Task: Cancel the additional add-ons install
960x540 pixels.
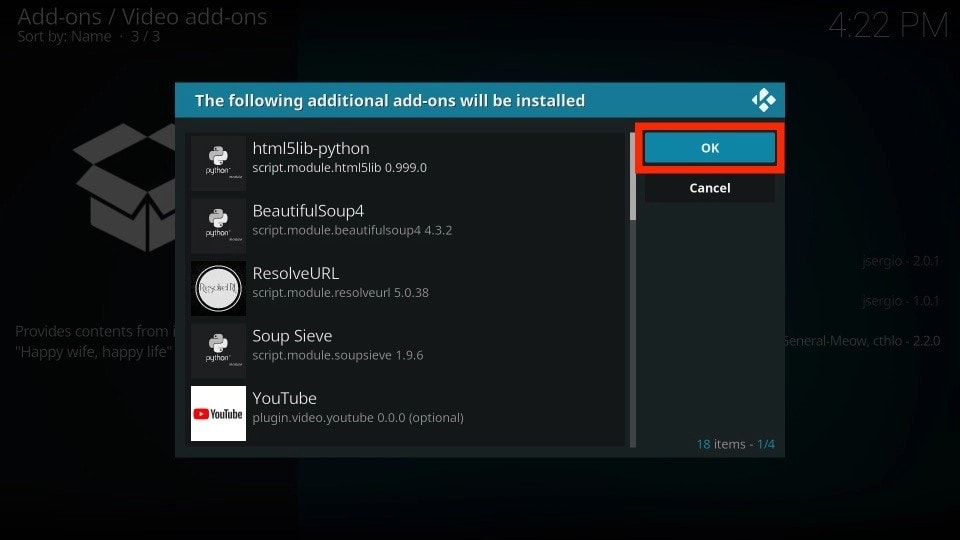Action: tap(710, 188)
